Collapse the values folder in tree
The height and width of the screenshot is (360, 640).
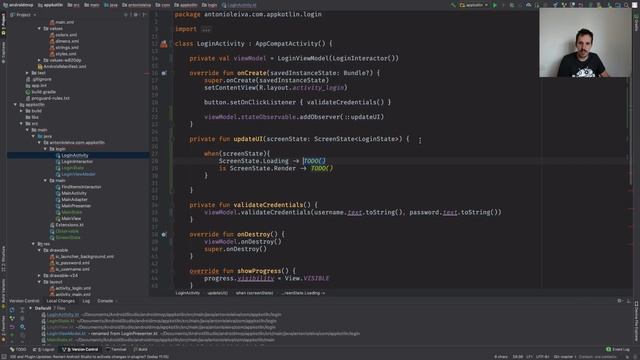coord(39,29)
